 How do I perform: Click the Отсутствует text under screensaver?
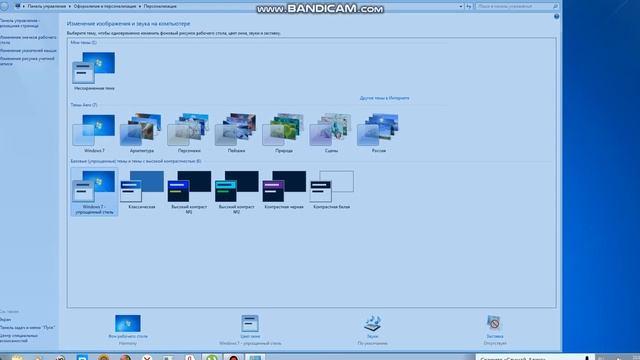coord(495,343)
